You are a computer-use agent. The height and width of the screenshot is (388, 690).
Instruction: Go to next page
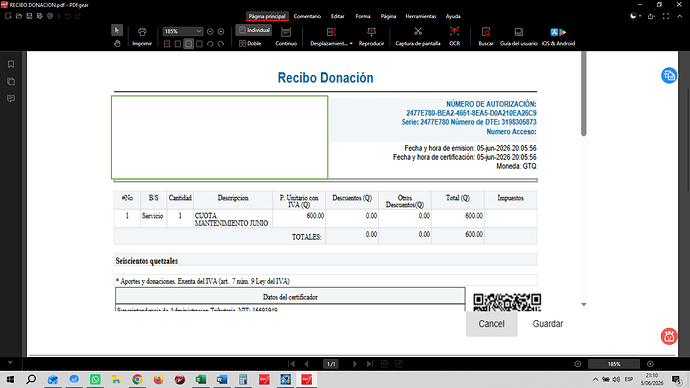pyautogui.click(x=355, y=364)
